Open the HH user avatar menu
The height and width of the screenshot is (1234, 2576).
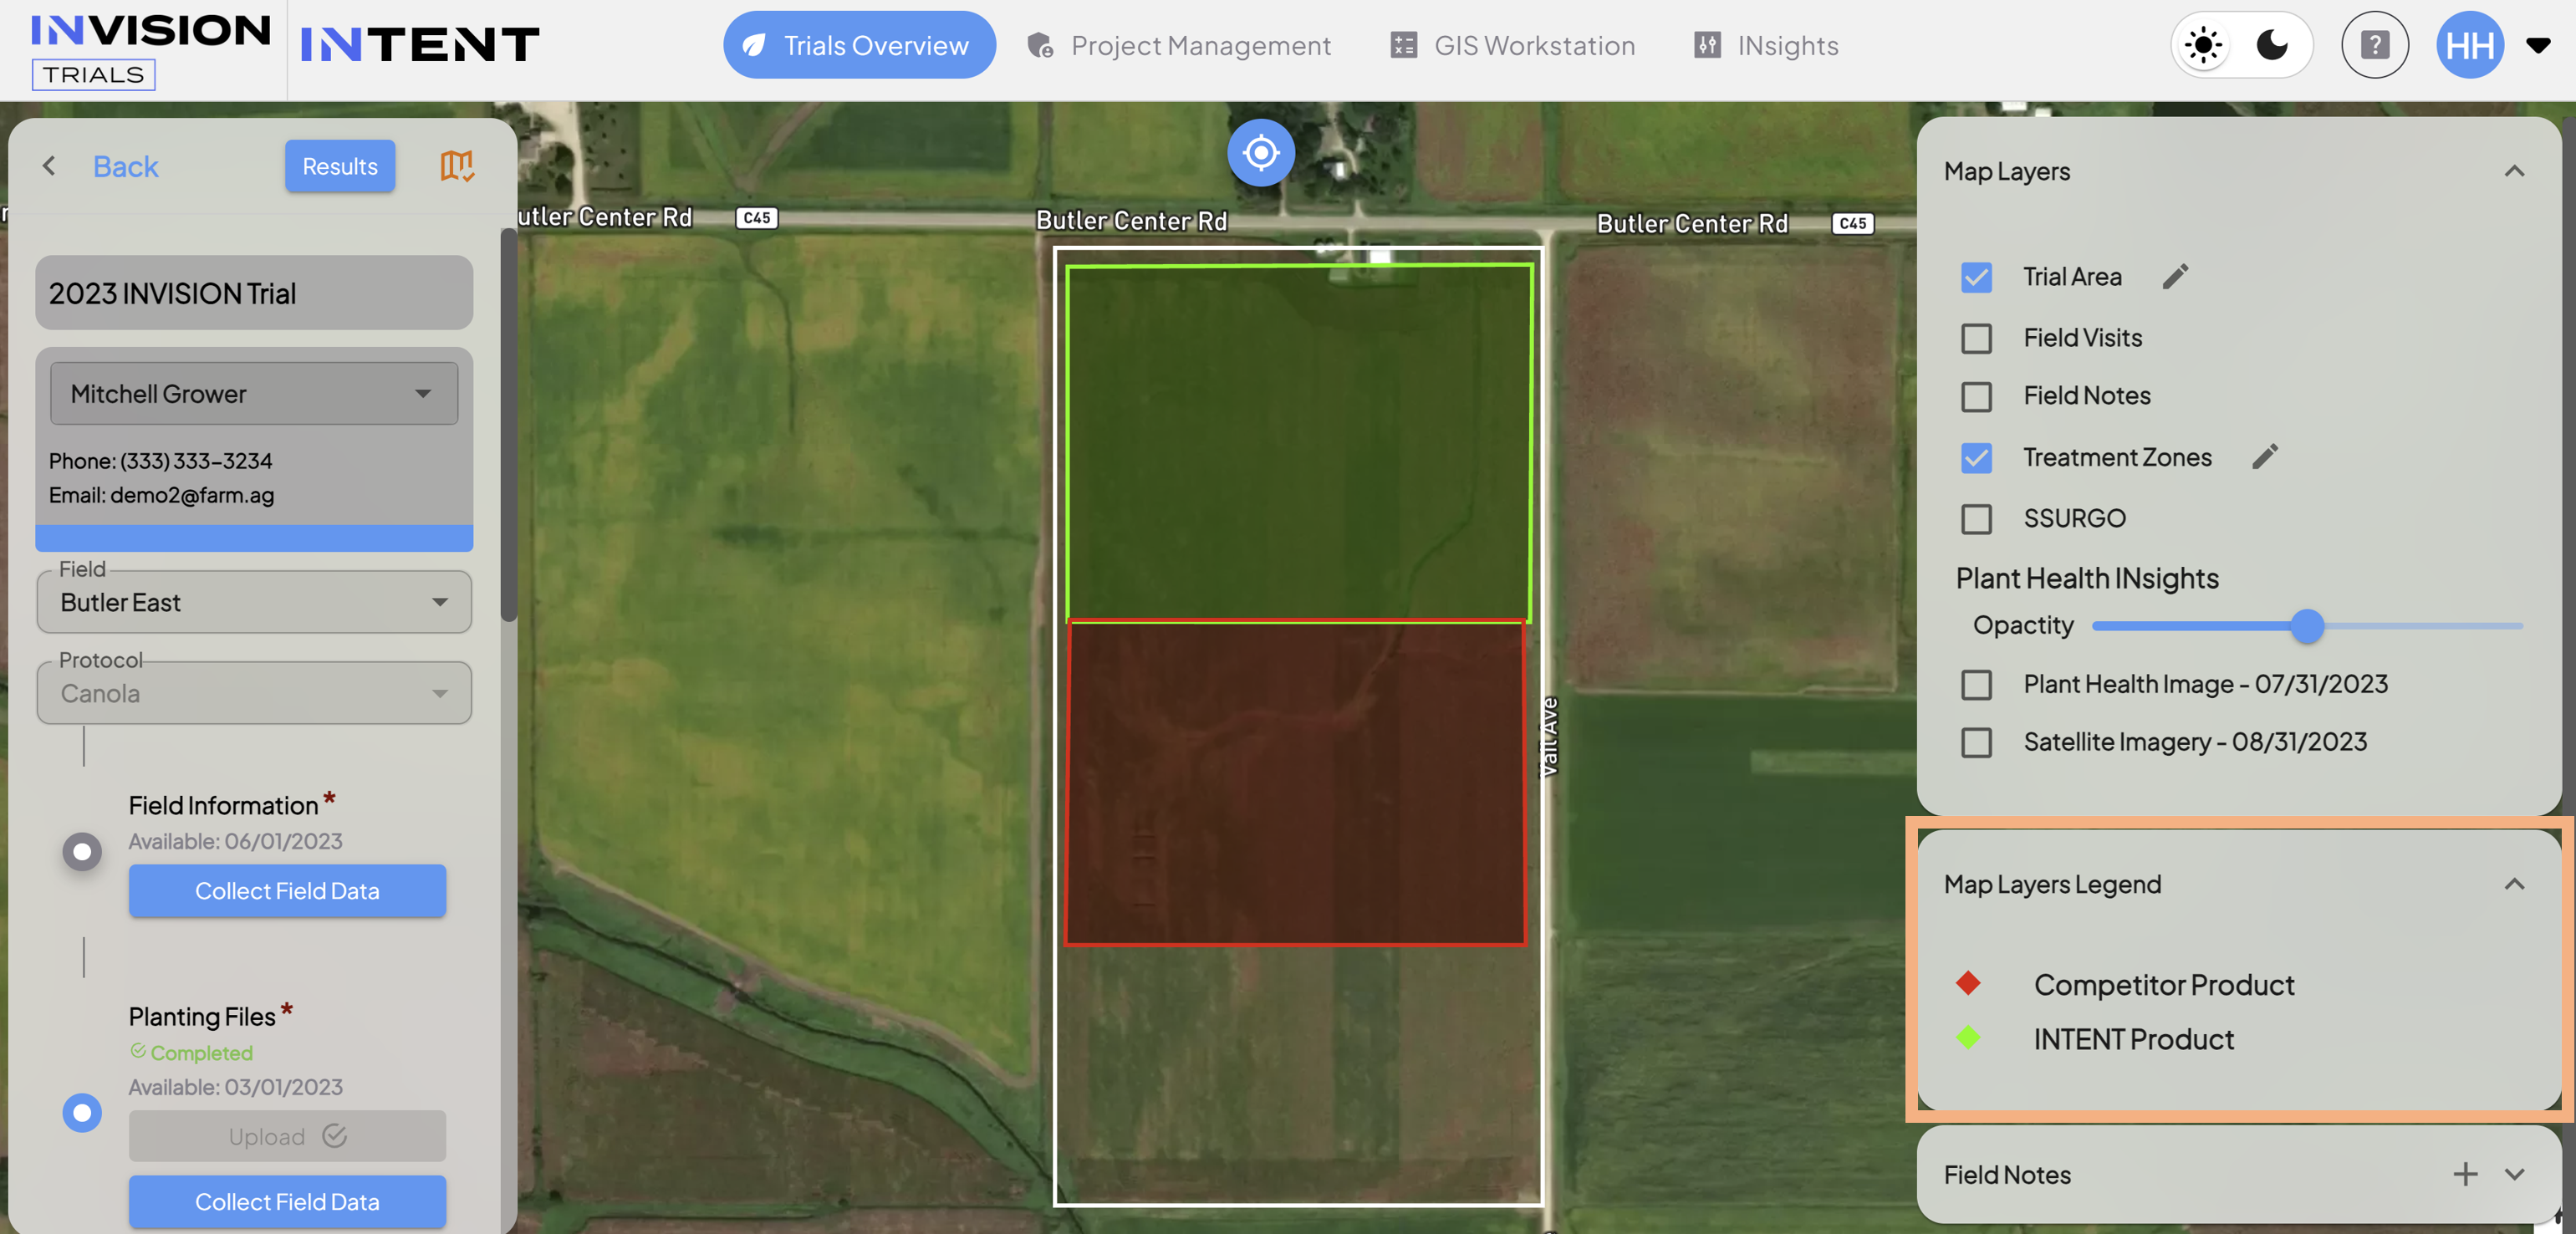[2470, 45]
